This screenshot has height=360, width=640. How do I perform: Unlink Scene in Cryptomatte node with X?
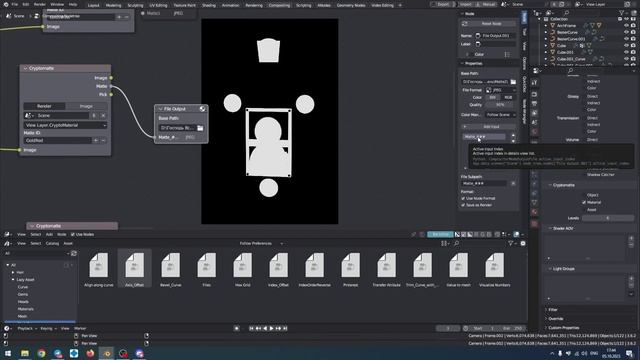pyautogui.click(x=103, y=116)
